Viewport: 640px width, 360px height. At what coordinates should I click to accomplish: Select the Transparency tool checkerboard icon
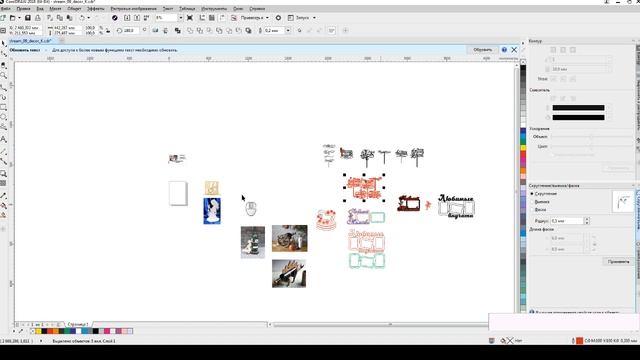point(3,183)
